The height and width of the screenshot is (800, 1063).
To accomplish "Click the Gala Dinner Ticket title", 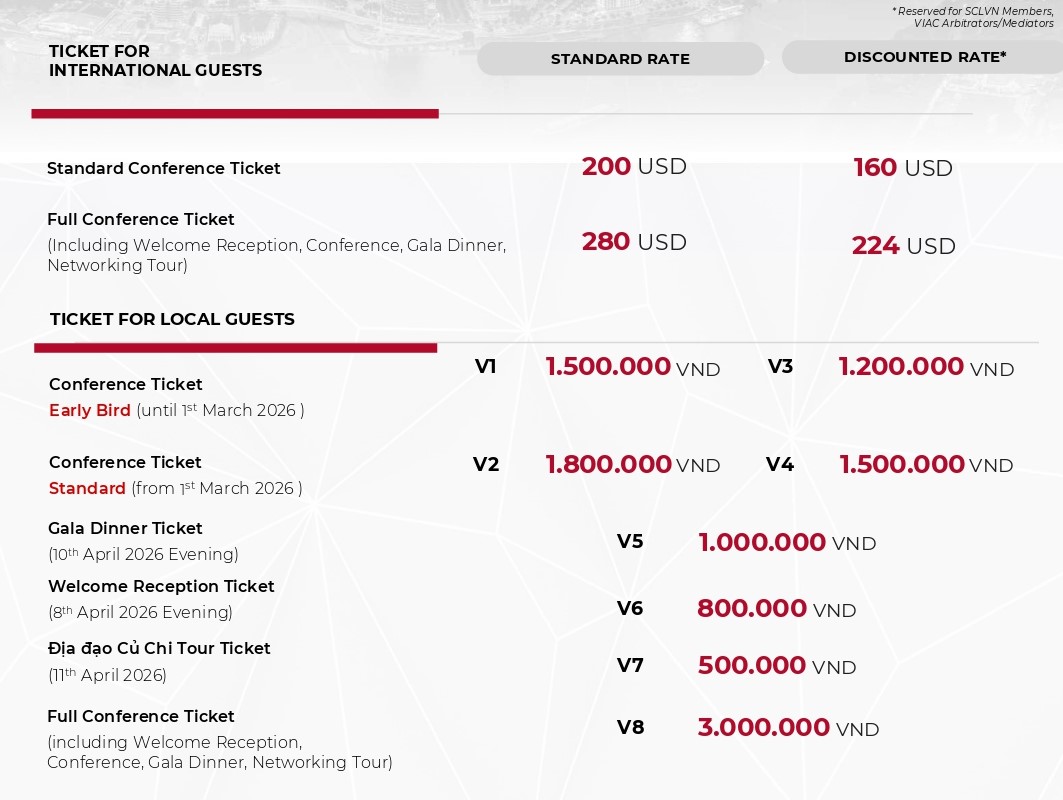I will pyautogui.click(x=125, y=528).
